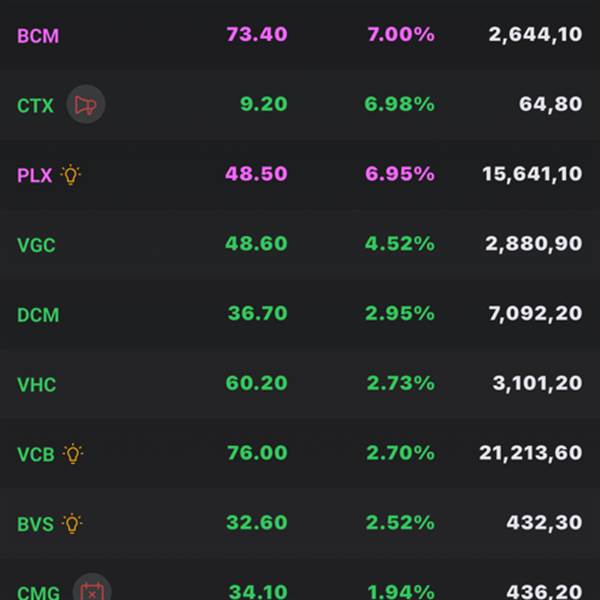Select PLX volume 15,641,10
The height and width of the screenshot is (600, 600).
[531, 174]
